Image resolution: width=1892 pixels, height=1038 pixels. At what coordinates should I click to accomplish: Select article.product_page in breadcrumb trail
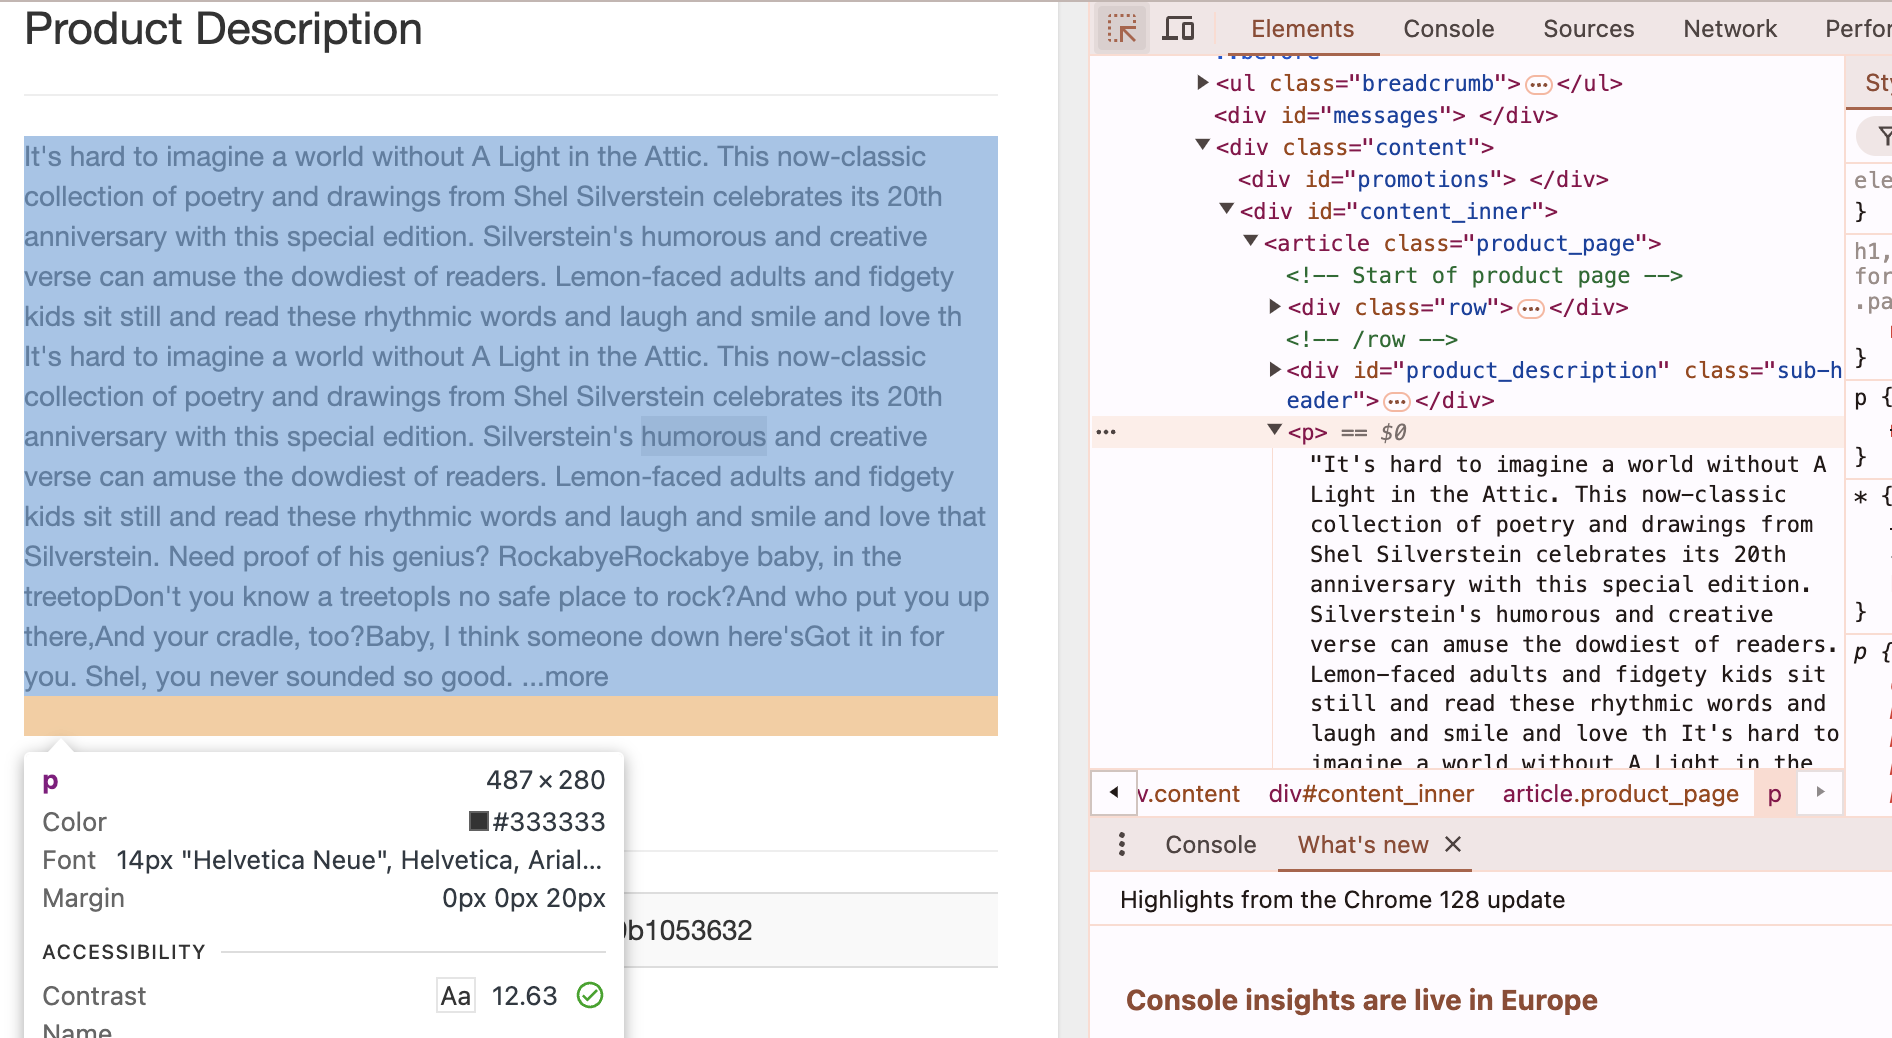[1620, 794]
